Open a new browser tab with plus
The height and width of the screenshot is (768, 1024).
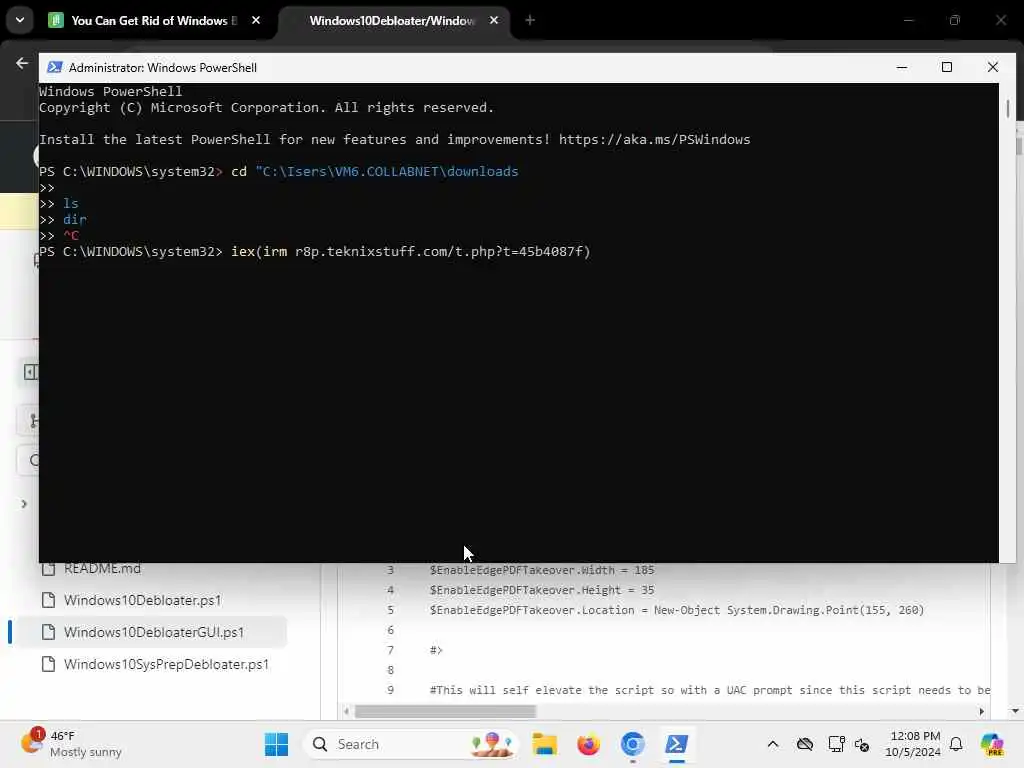tap(530, 20)
